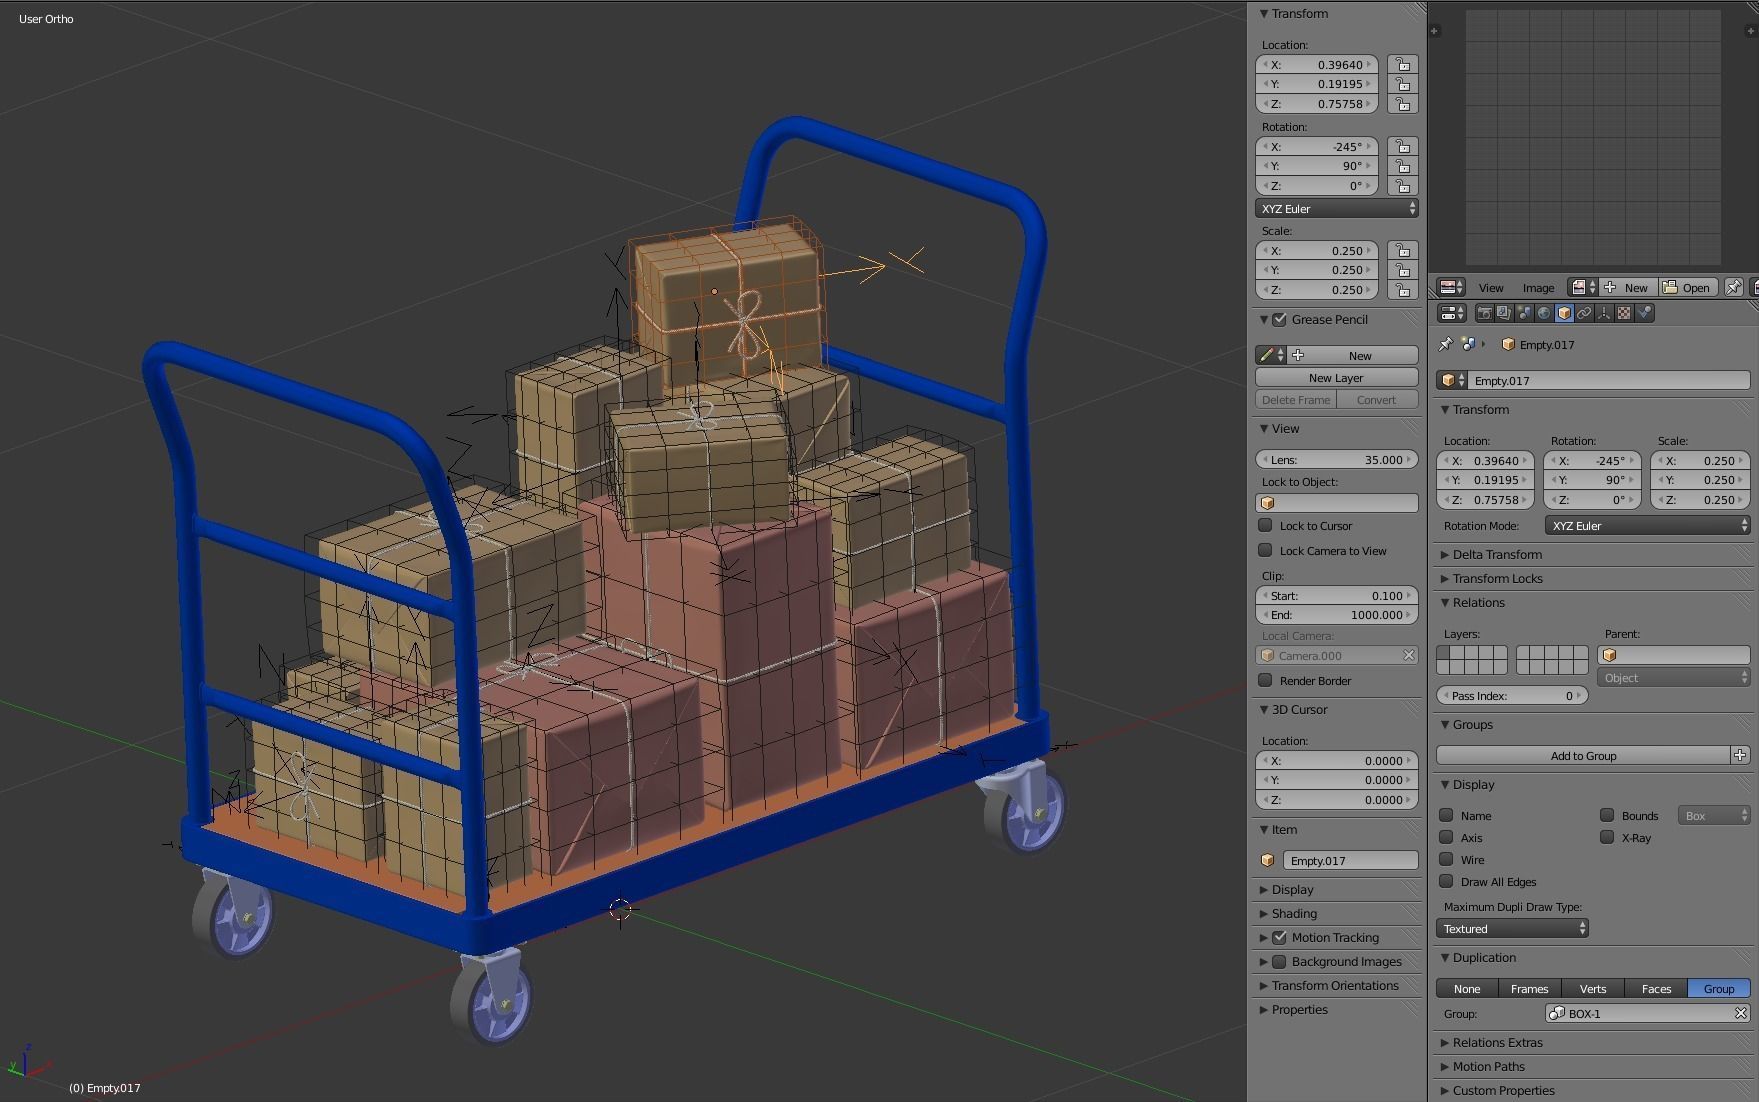Click lock icon for Scale Y

click(1403, 270)
